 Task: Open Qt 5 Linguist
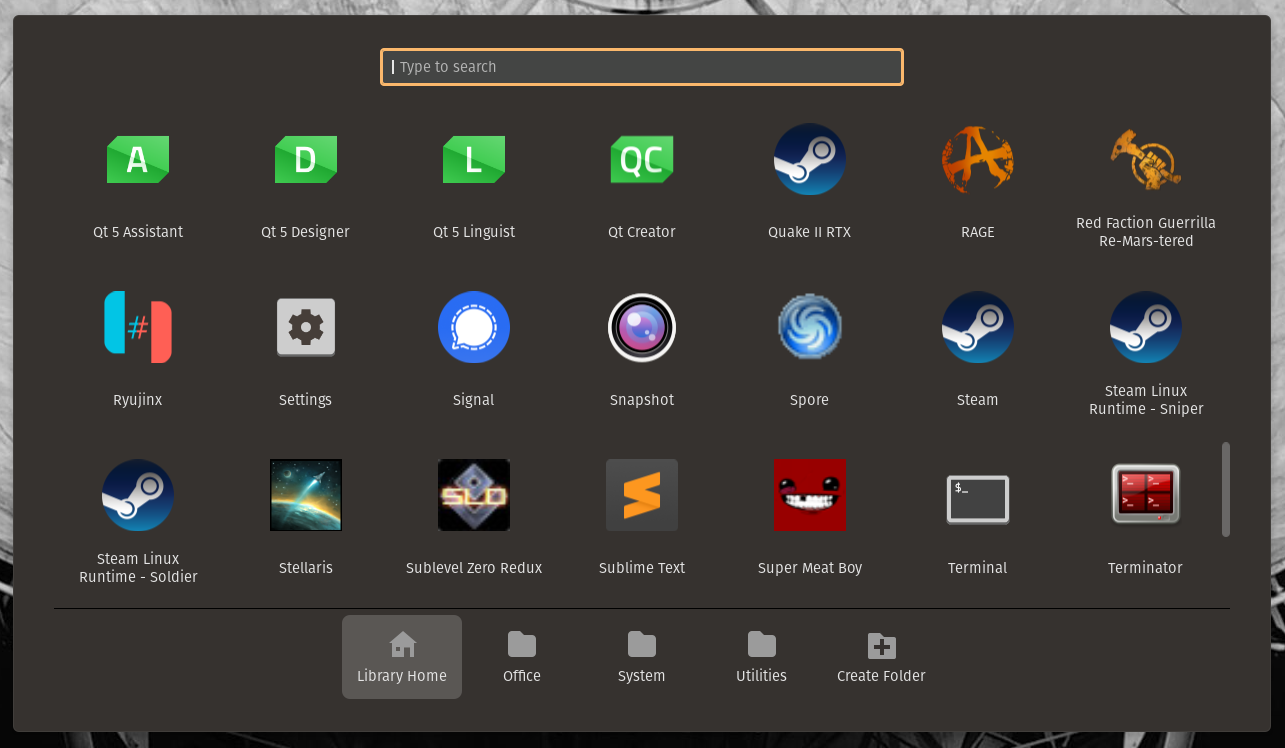pos(474,160)
